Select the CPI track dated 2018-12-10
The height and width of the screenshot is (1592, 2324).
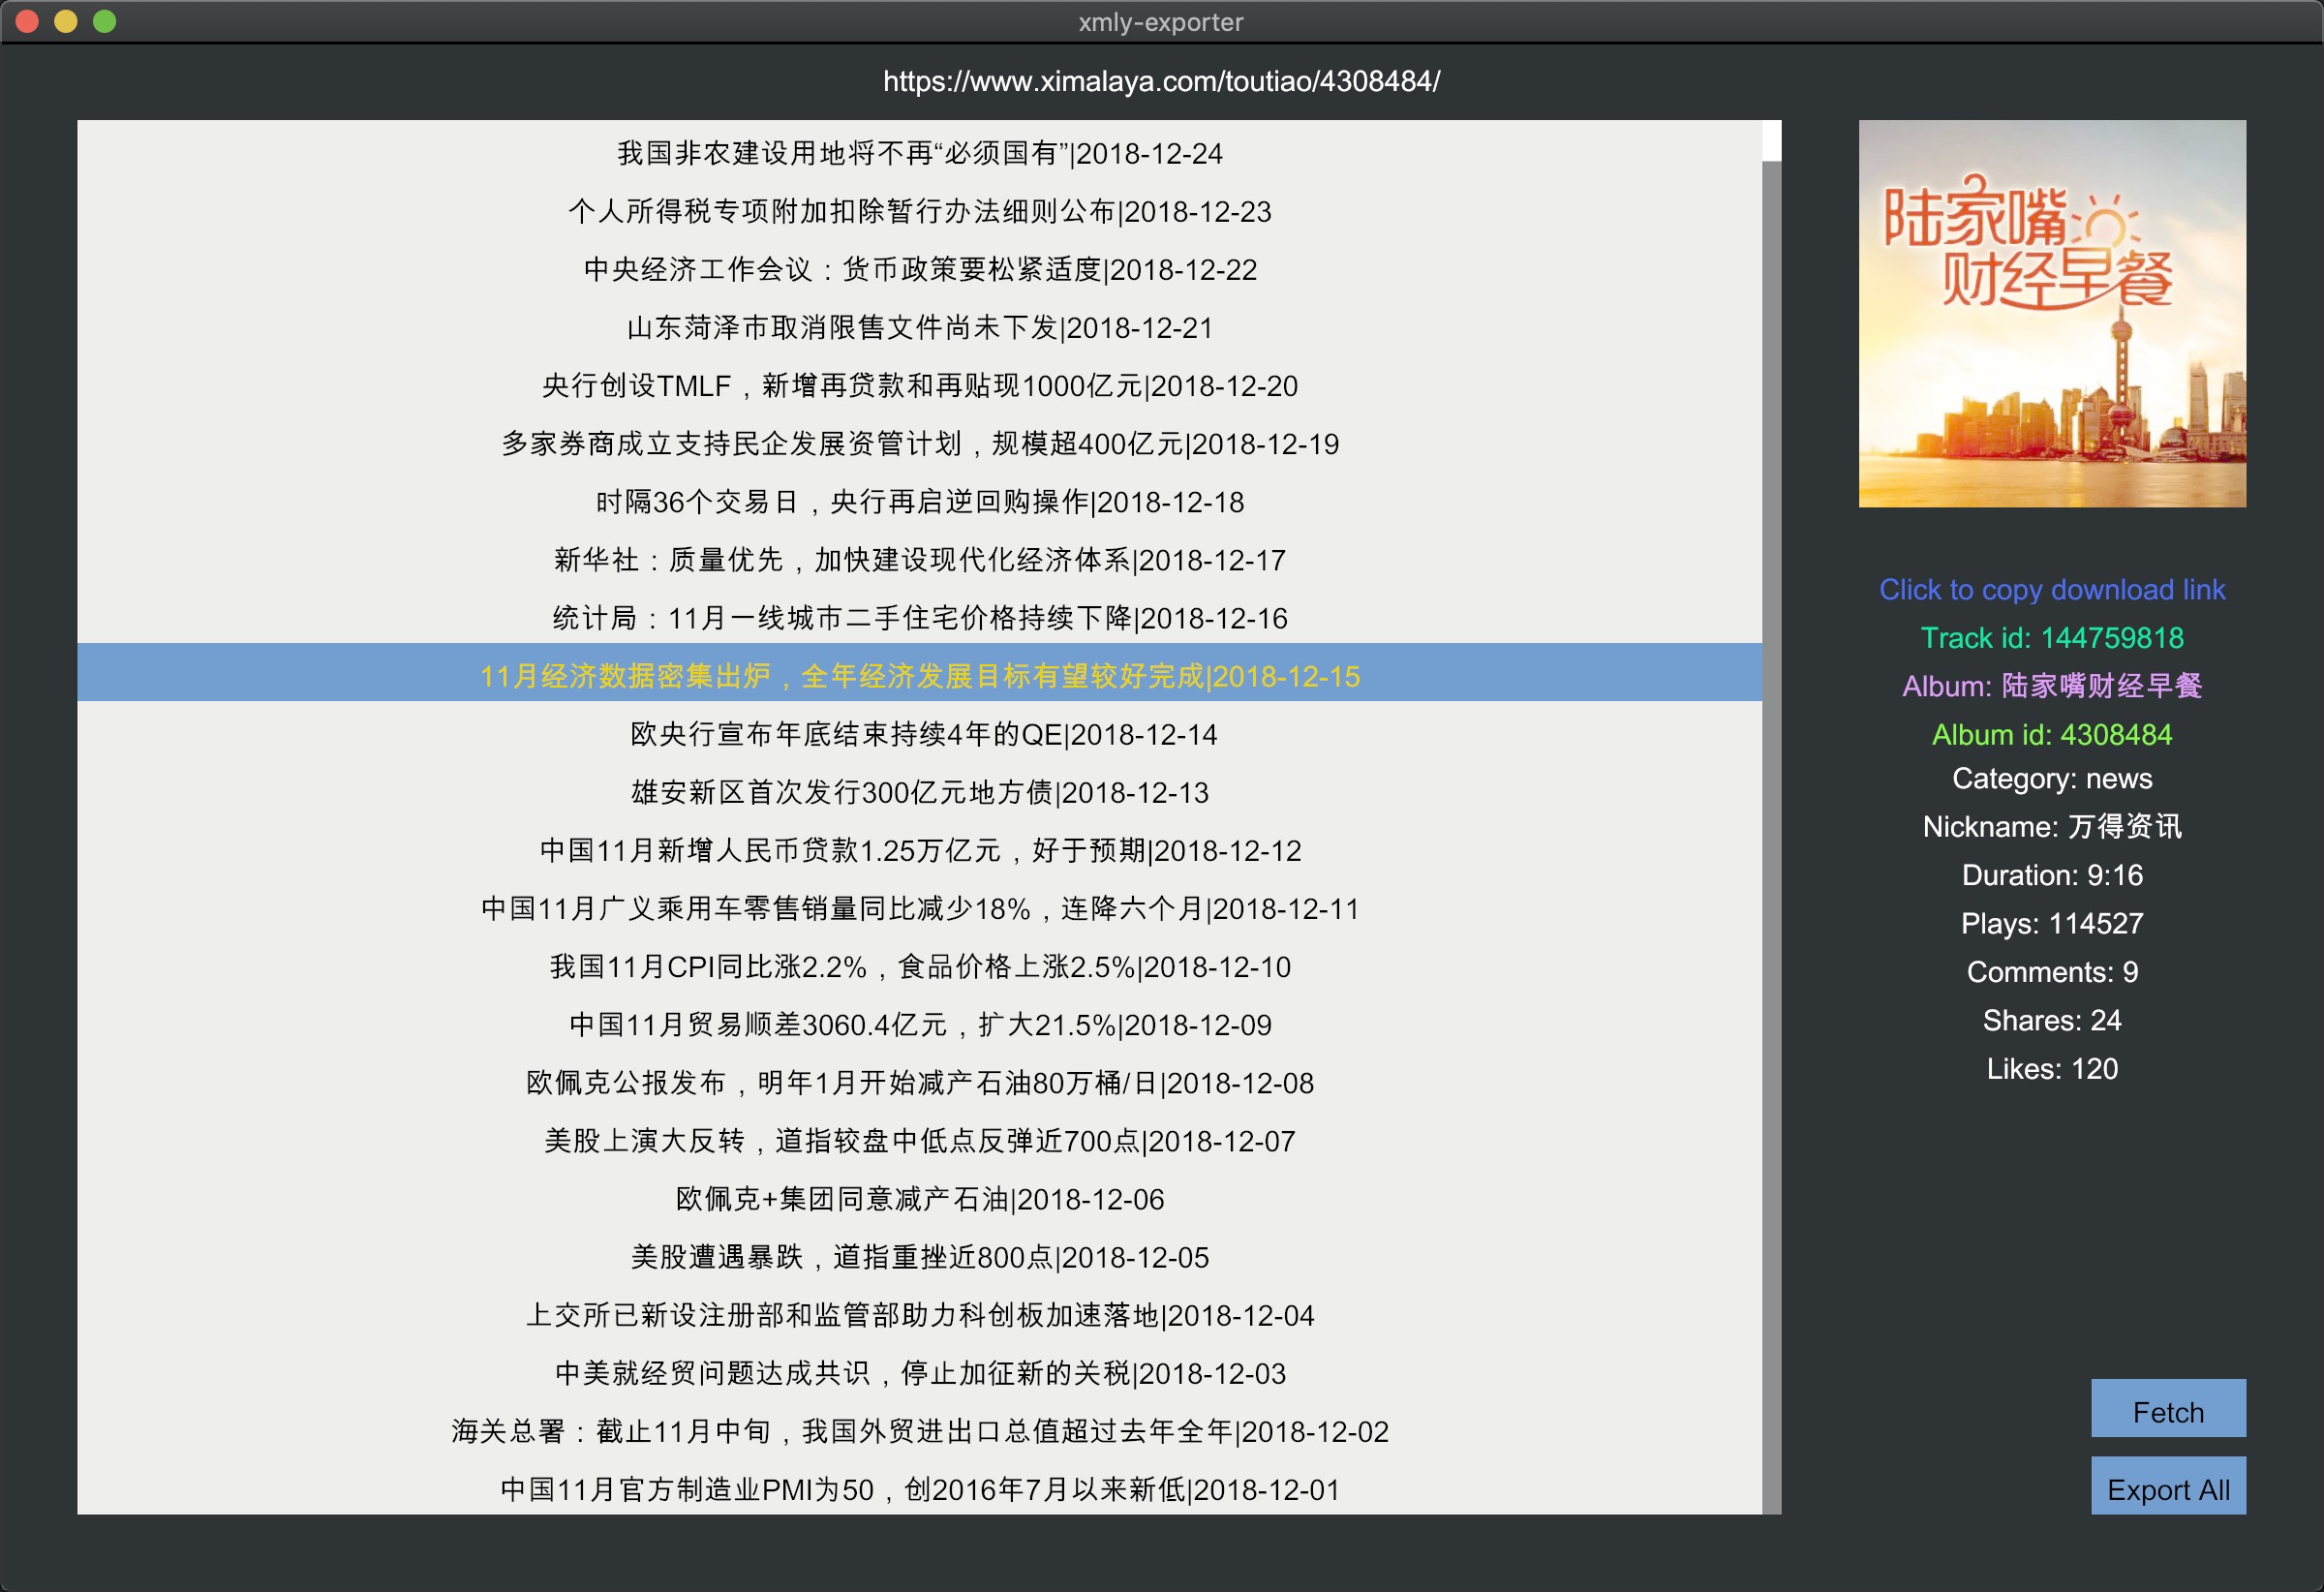pyautogui.click(x=919, y=966)
